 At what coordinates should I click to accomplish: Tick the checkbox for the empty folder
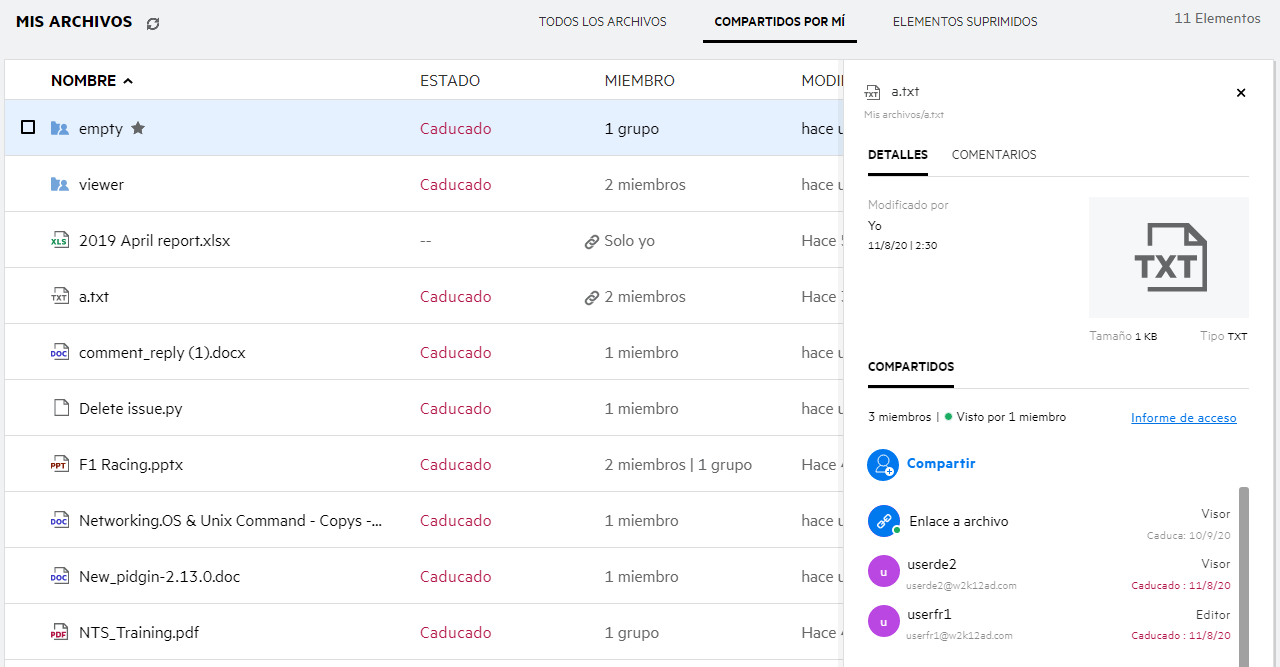28,127
